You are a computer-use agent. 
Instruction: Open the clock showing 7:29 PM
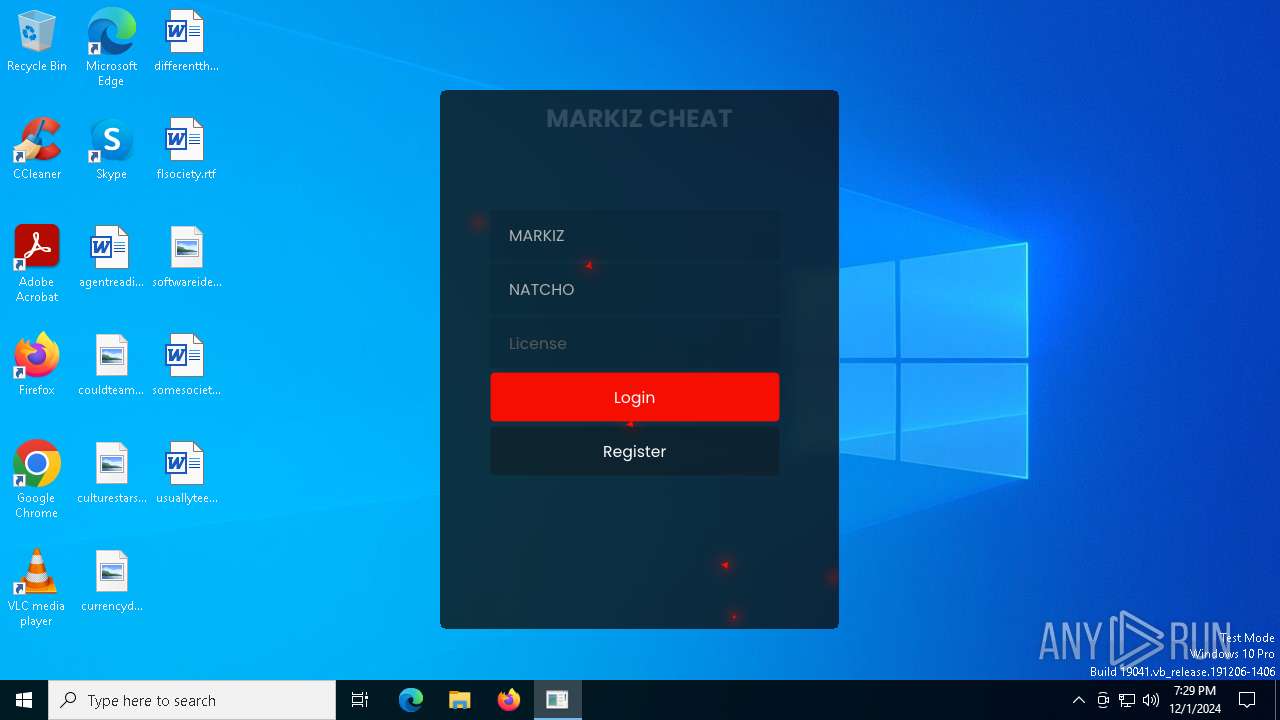[1195, 700]
